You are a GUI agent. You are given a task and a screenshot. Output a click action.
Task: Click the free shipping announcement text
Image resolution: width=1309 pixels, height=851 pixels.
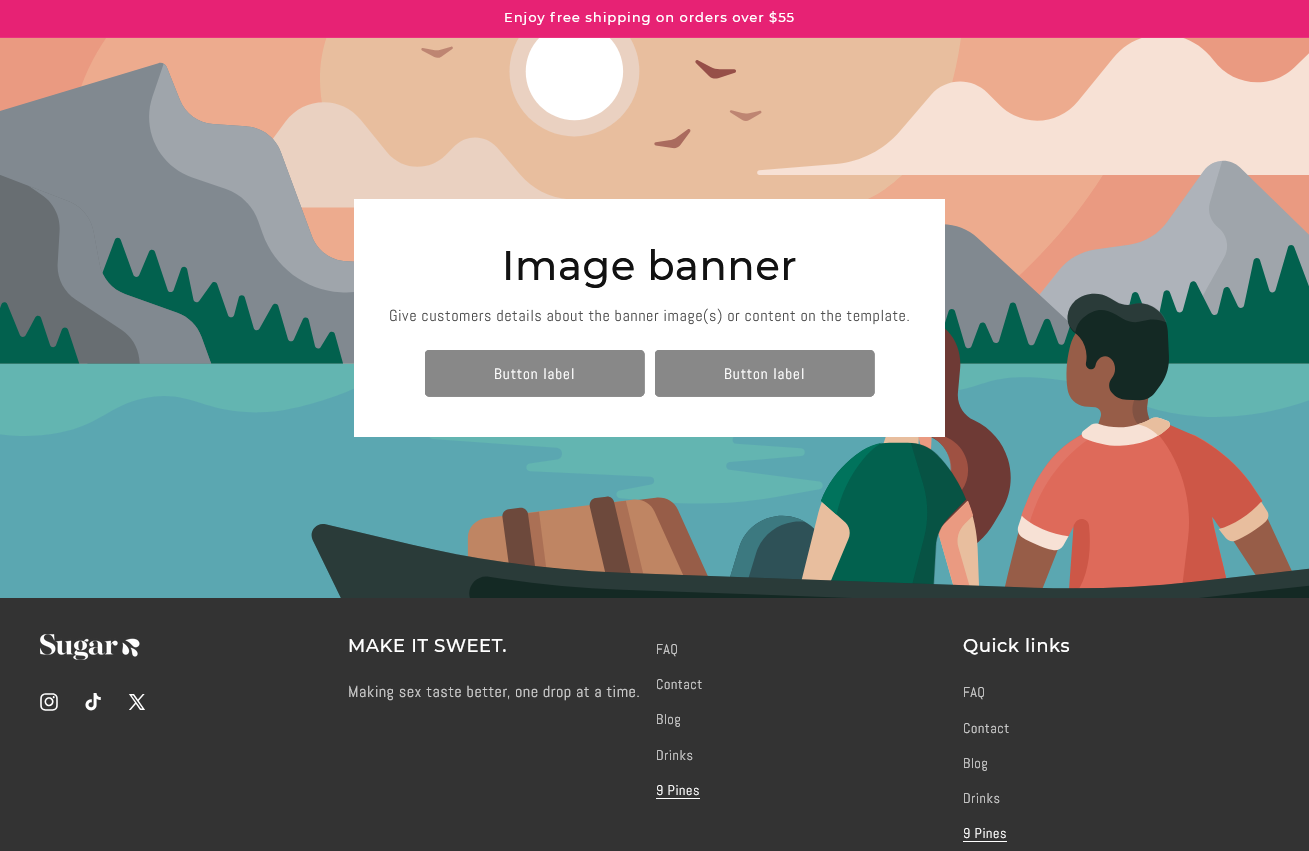[649, 18]
